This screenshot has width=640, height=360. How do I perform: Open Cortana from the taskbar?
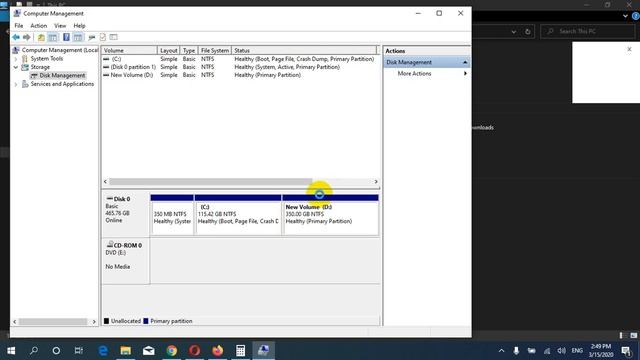point(56,351)
